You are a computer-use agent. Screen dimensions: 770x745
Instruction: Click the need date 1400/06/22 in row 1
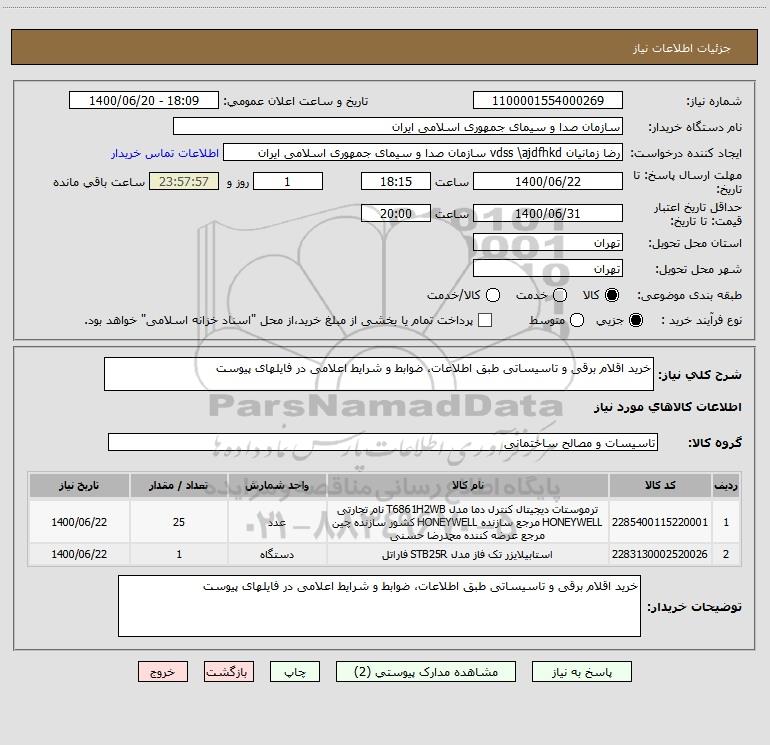(79, 522)
